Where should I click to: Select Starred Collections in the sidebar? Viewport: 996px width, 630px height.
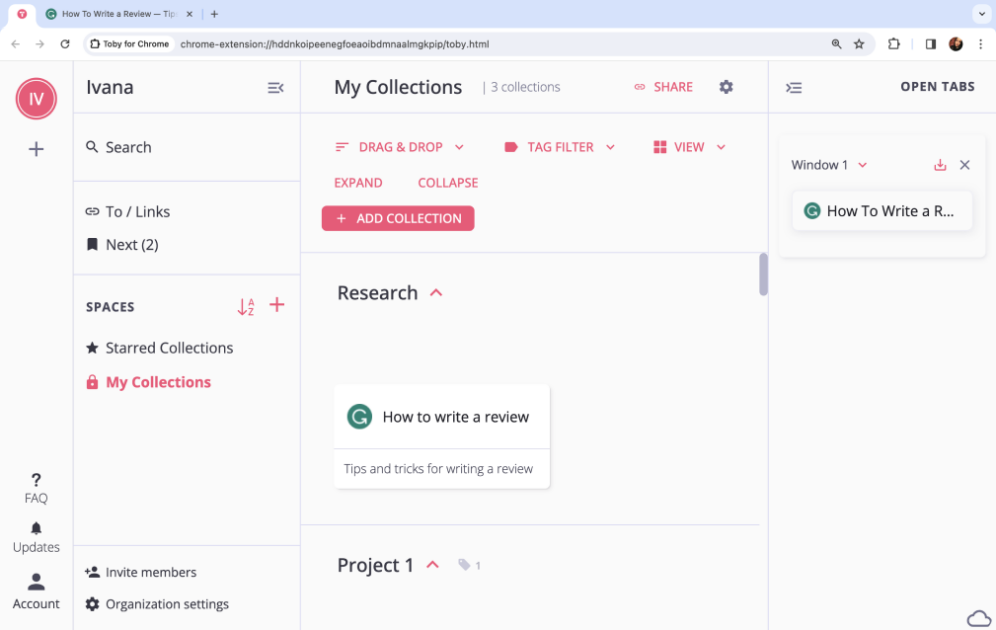(168, 347)
